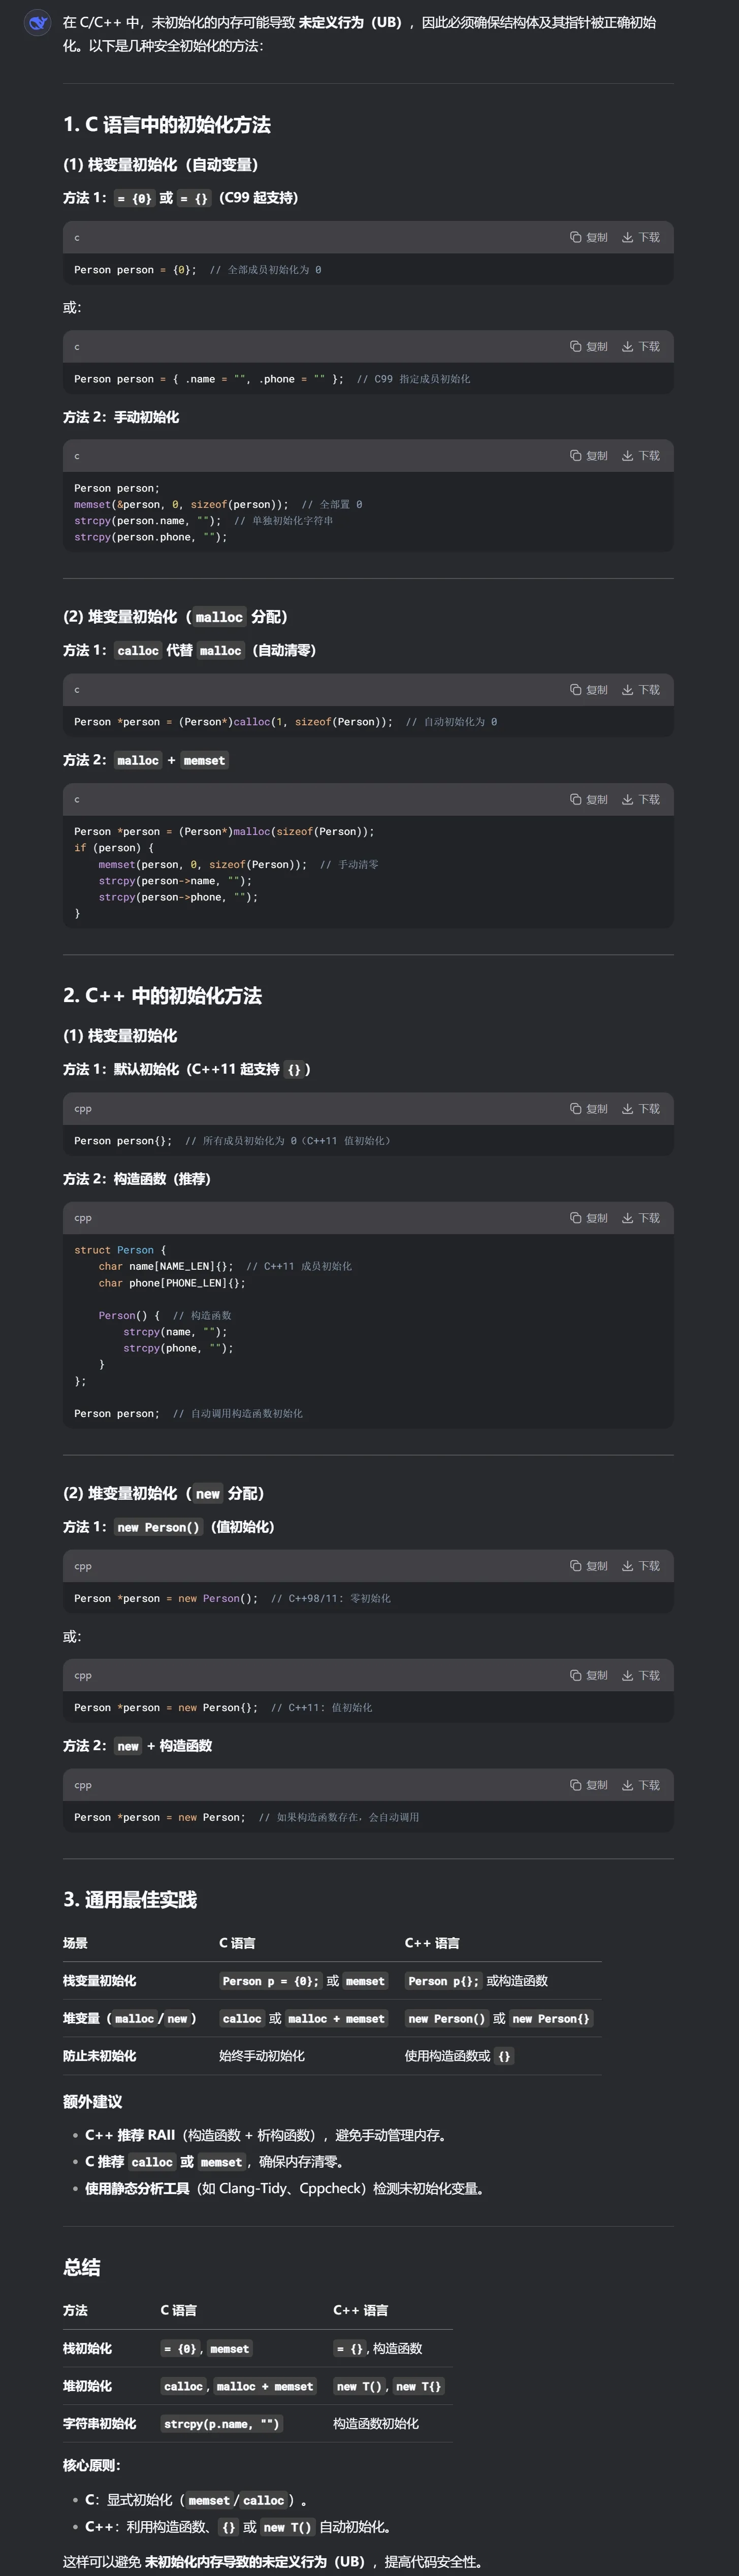Copy the C99 designated initializer code block

(588, 346)
